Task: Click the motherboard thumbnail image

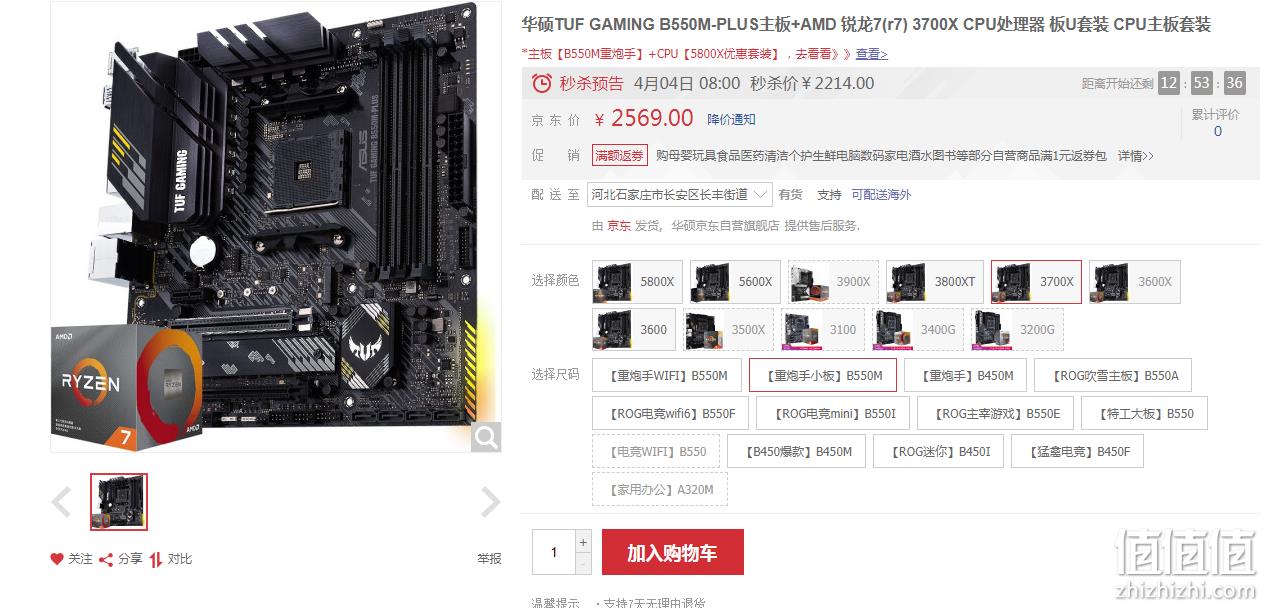Action: click(119, 502)
